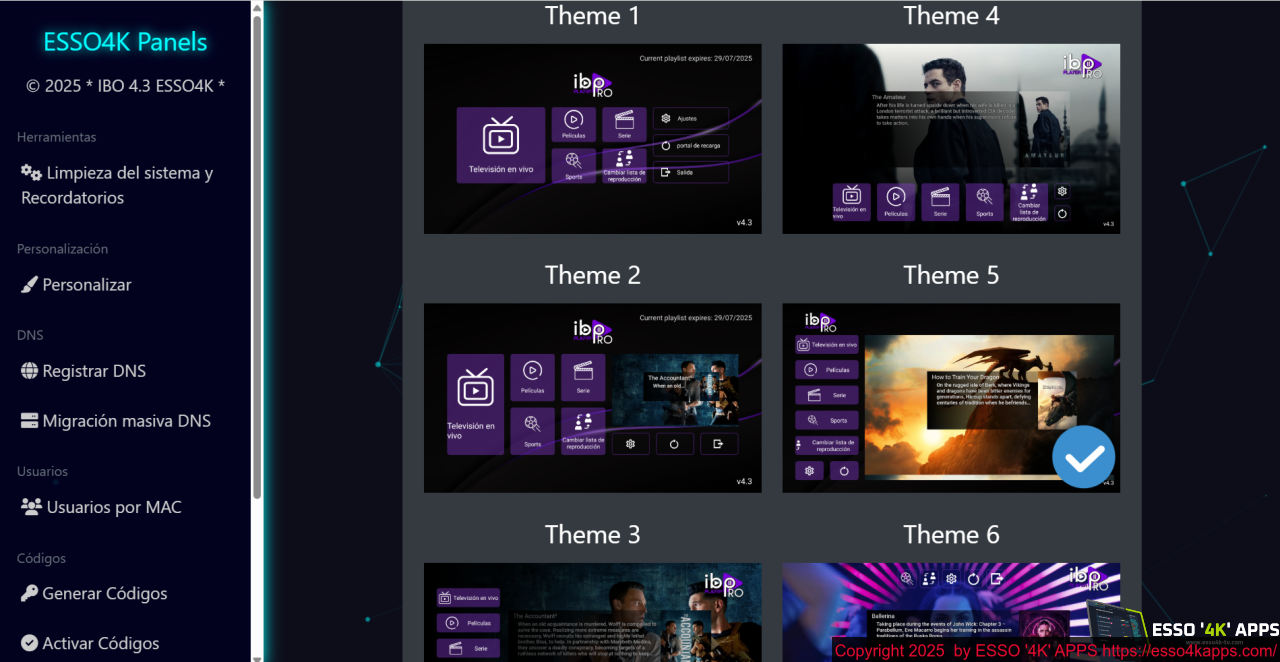Click the "Copyright 2025 by ESSO '4K' APPS" footer text
Screen dimensions: 1280x662
coord(966,651)
